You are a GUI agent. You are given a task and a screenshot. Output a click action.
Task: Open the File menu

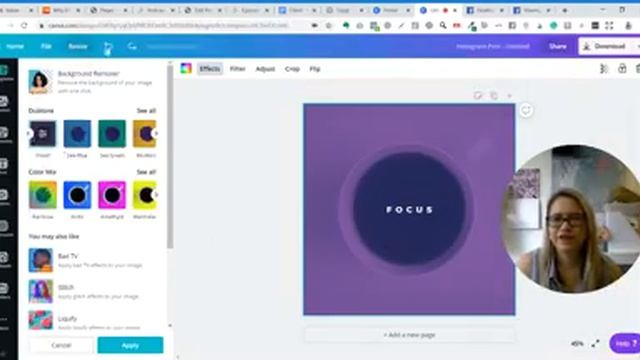click(x=46, y=46)
